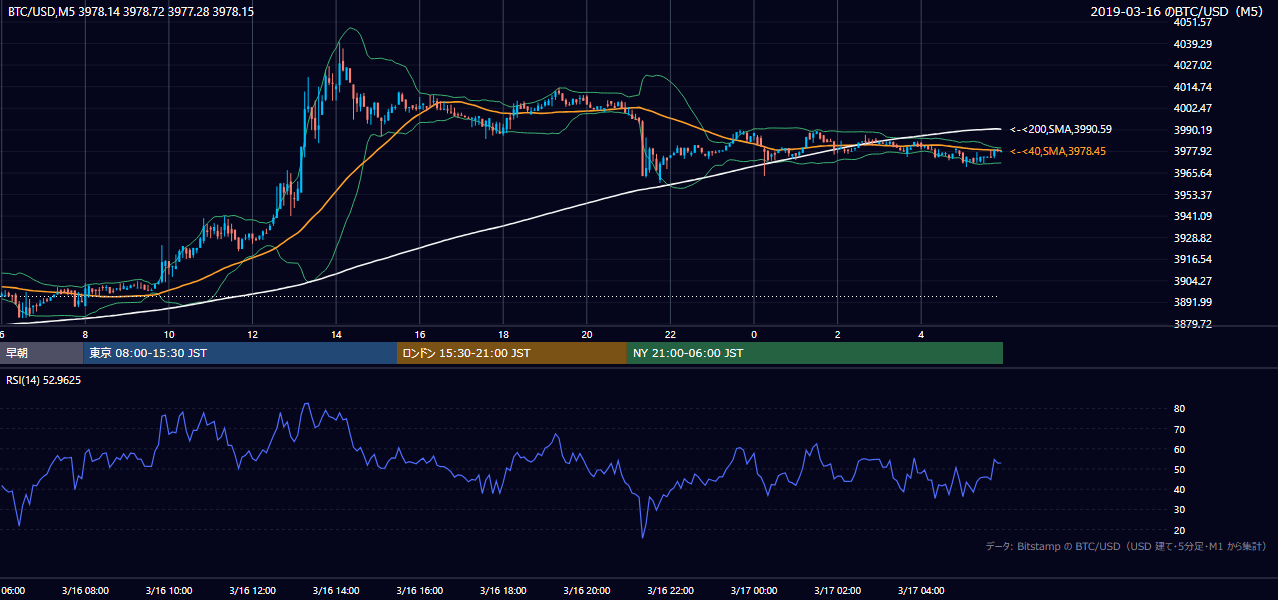This screenshot has height=600, width=1278.
Task: Click hour label 18 under the price chart
Action: (504, 334)
